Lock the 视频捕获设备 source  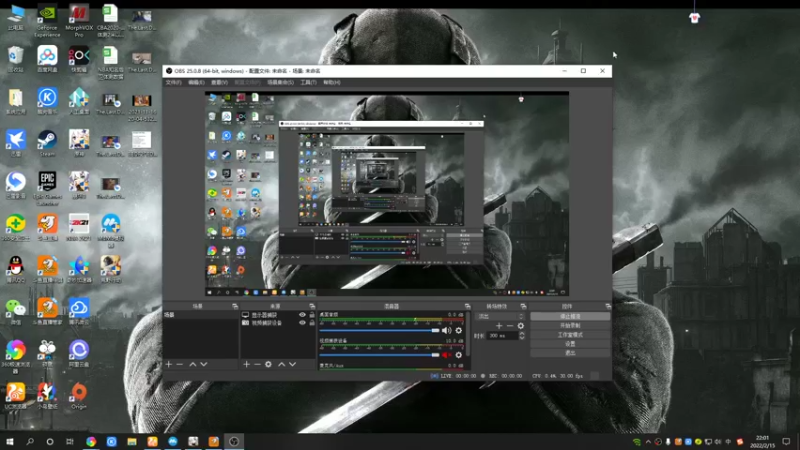point(312,322)
